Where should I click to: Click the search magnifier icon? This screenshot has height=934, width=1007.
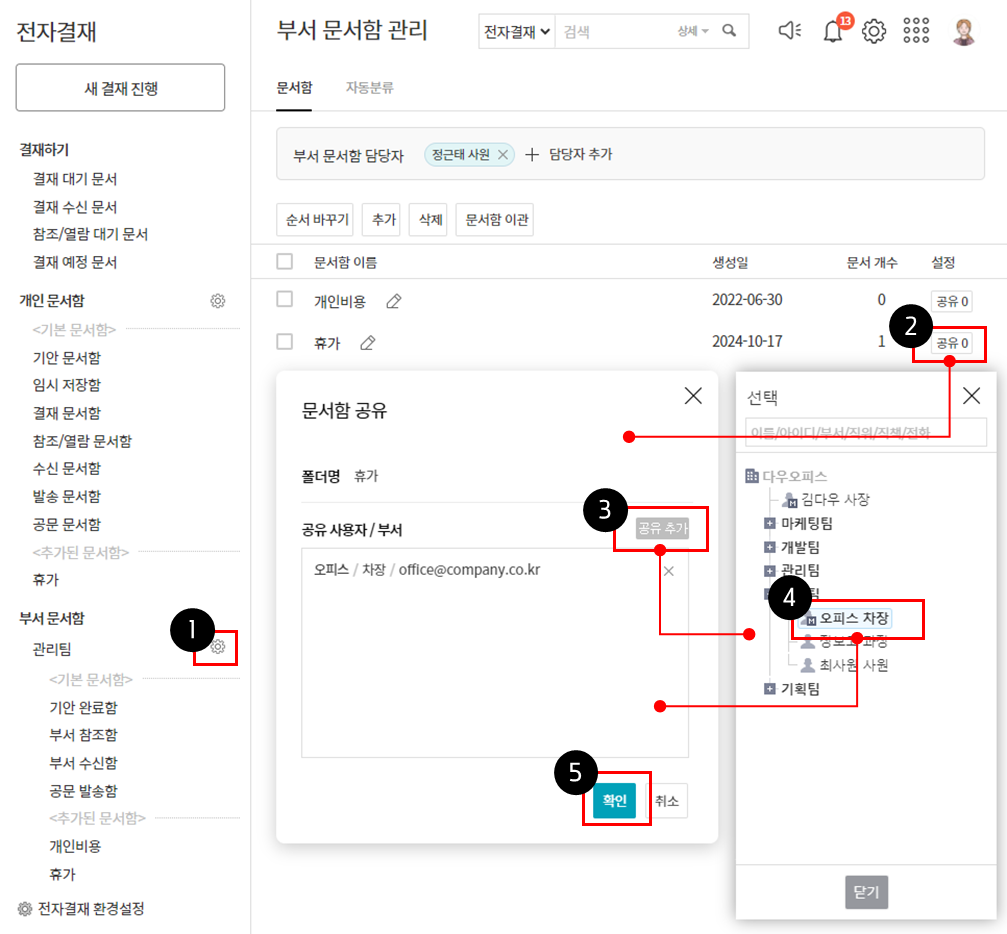point(730,32)
